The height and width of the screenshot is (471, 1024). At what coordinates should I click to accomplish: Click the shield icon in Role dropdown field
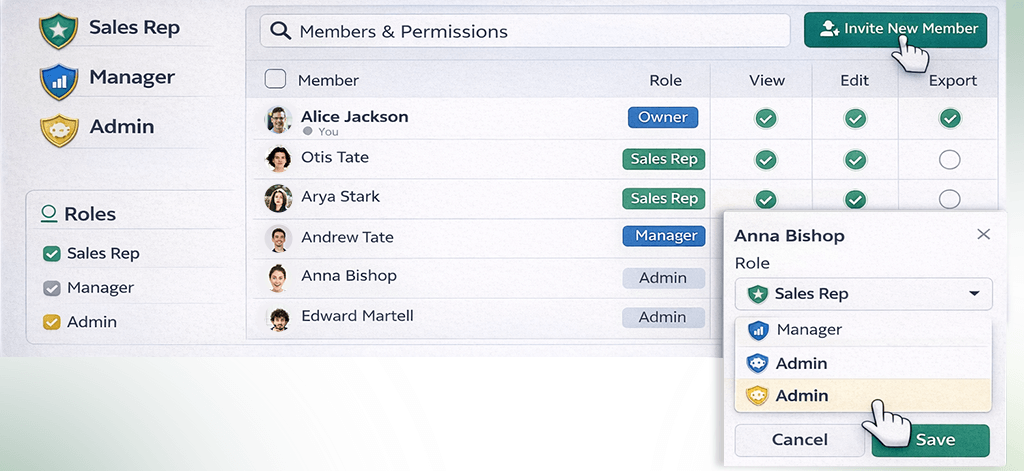click(758, 294)
